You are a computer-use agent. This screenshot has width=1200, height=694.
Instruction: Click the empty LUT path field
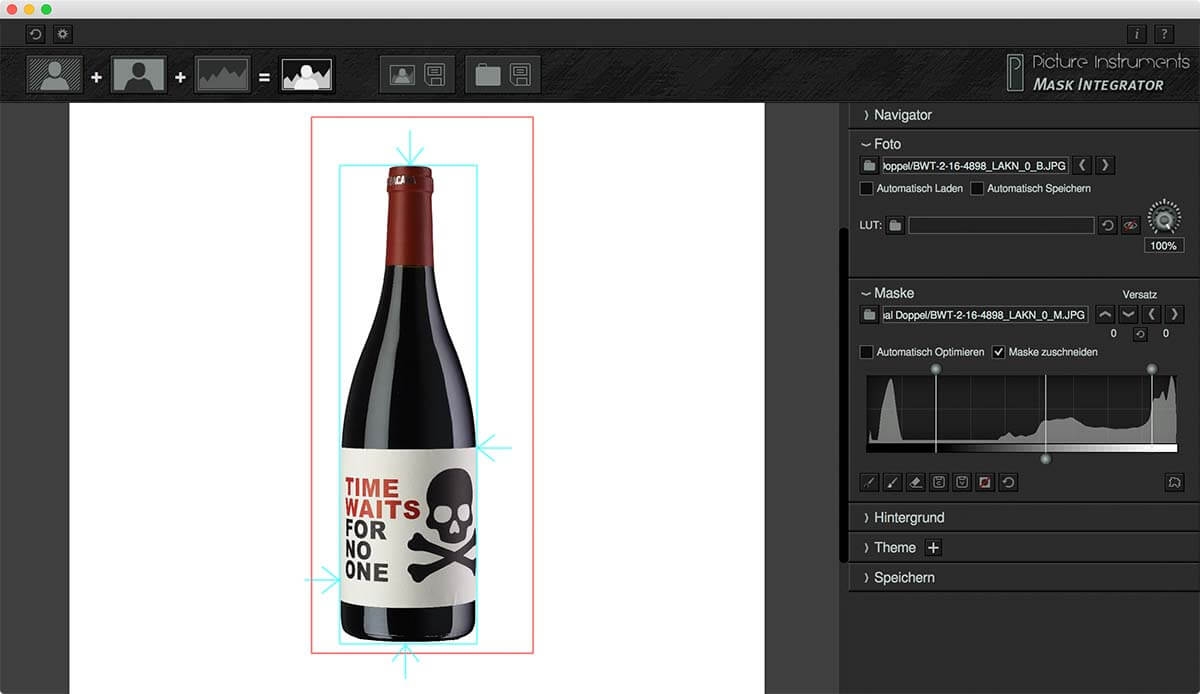click(1001, 226)
